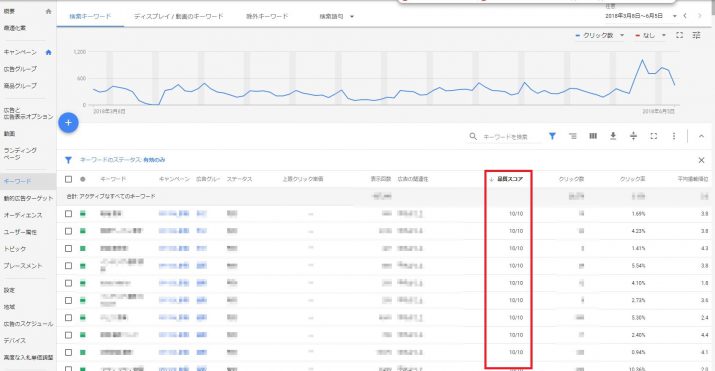Image resolution: width=715 pixels, height=371 pixels.
Task: Open 広告グループ in the sidebar
Action: coord(20,69)
